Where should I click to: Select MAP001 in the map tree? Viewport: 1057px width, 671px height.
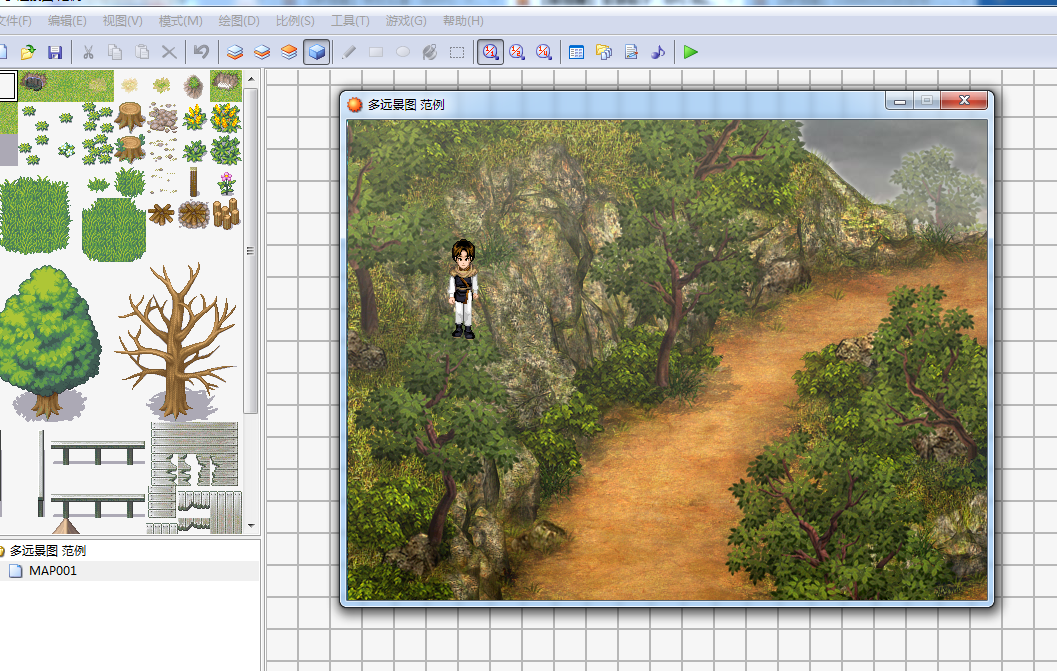click(x=53, y=571)
